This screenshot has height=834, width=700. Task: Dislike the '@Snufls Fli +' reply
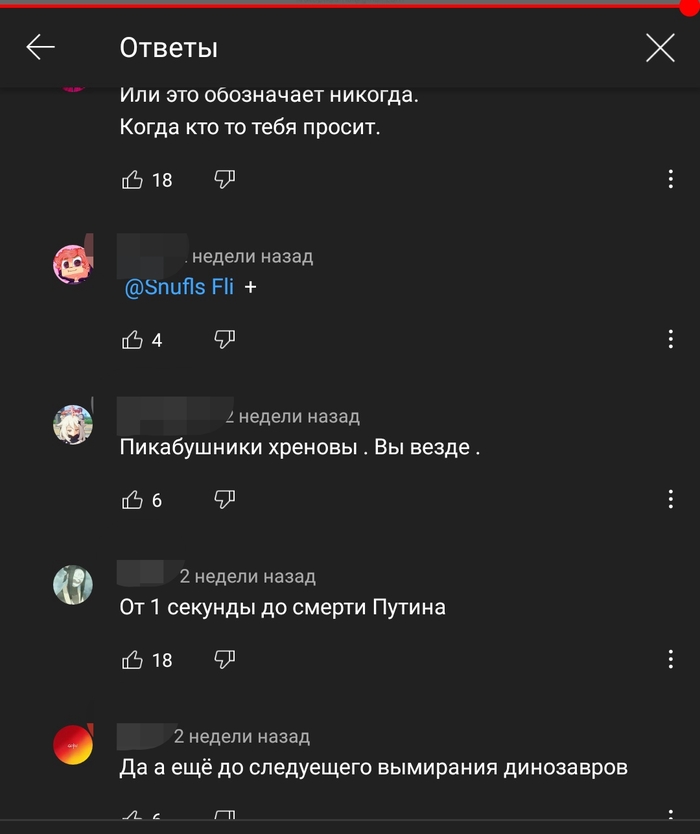[224, 339]
